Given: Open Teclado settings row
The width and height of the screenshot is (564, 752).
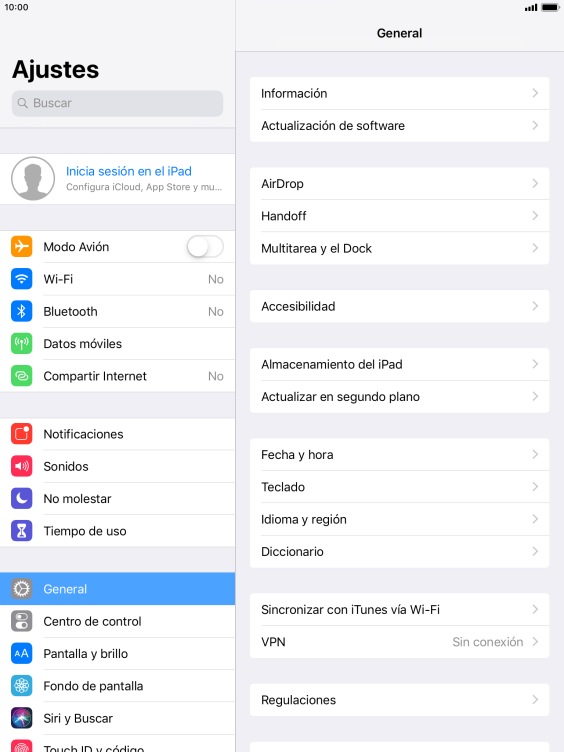Looking at the screenshot, I should [400, 487].
